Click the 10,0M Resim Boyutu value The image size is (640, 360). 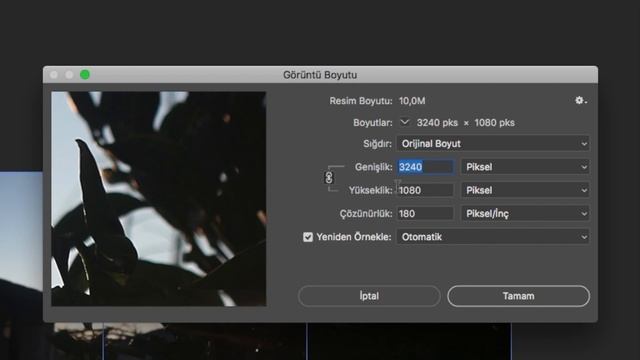pos(412,101)
